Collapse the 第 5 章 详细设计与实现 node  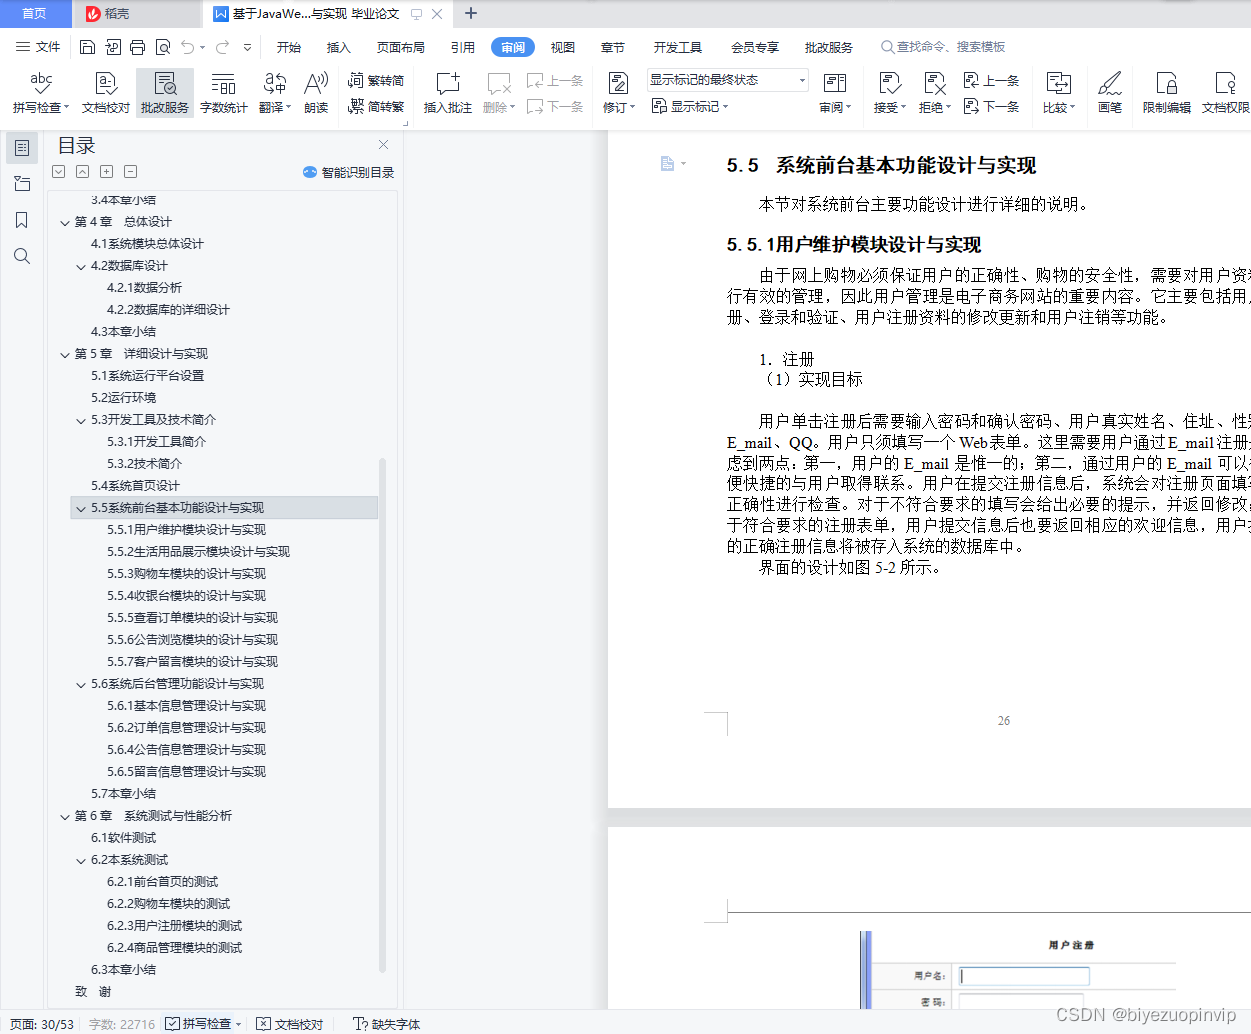pos(65,354)
